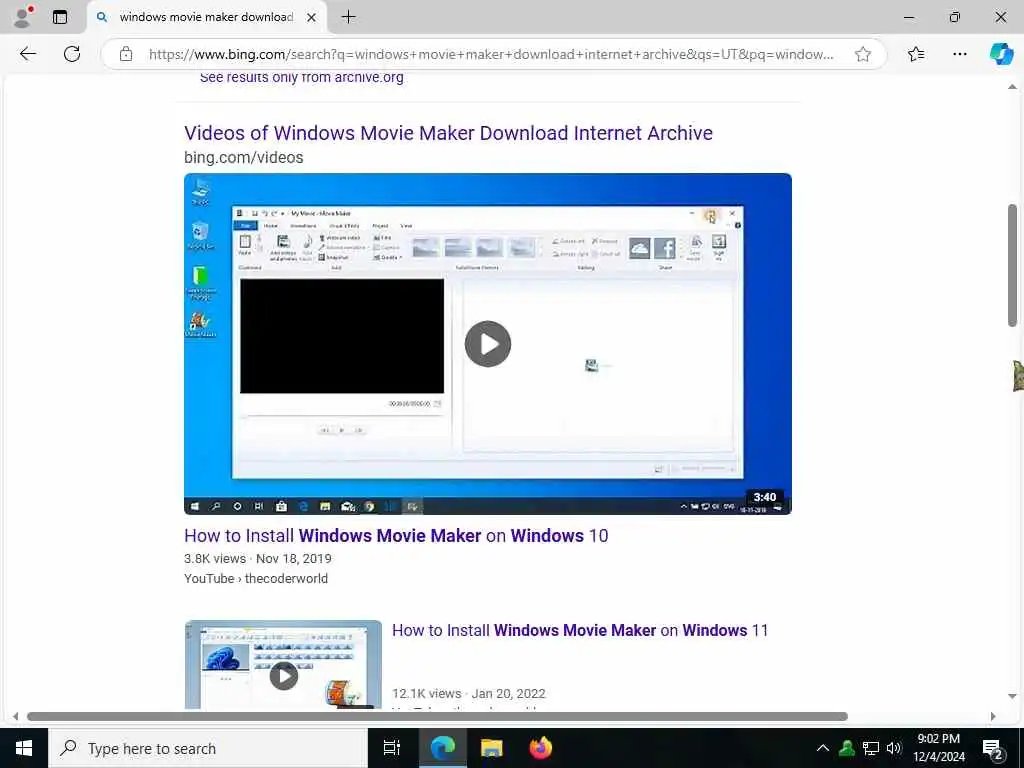Open File Explorer from taskbar
Viewport: 1024px width, 768px height.
click(x=492, y=748)
